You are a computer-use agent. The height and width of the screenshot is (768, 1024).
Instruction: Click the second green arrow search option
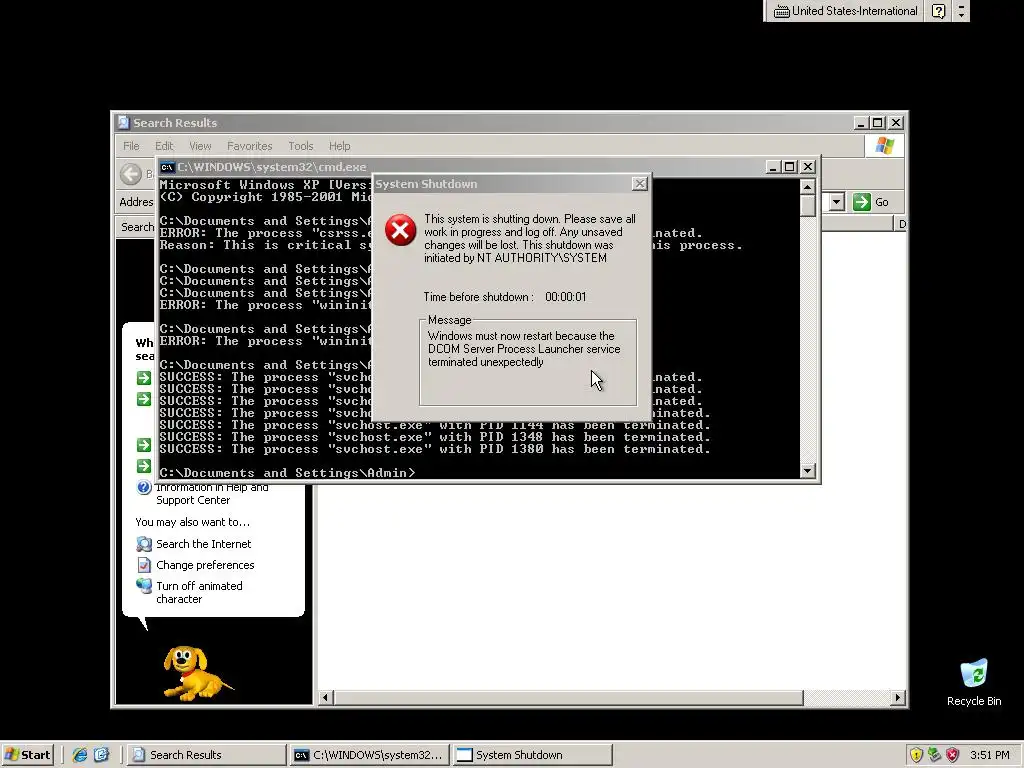pos(144,399)
